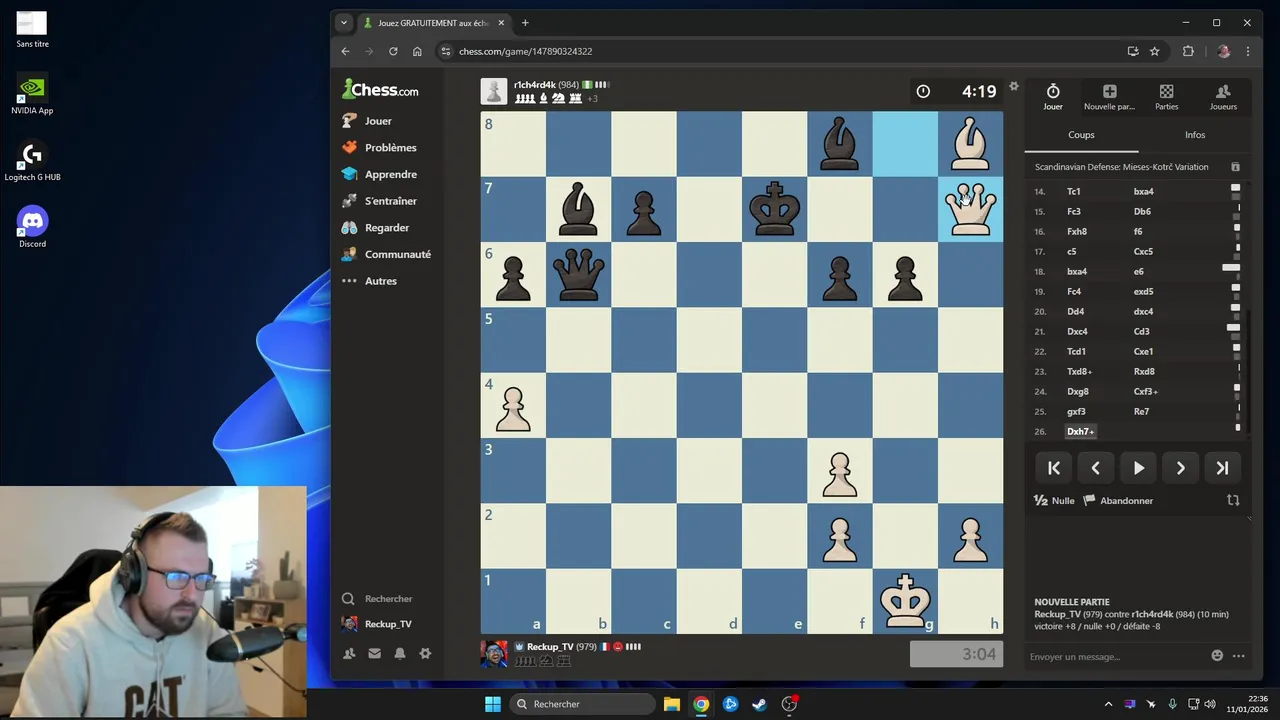Select the Parties tab

point(1166,97)
